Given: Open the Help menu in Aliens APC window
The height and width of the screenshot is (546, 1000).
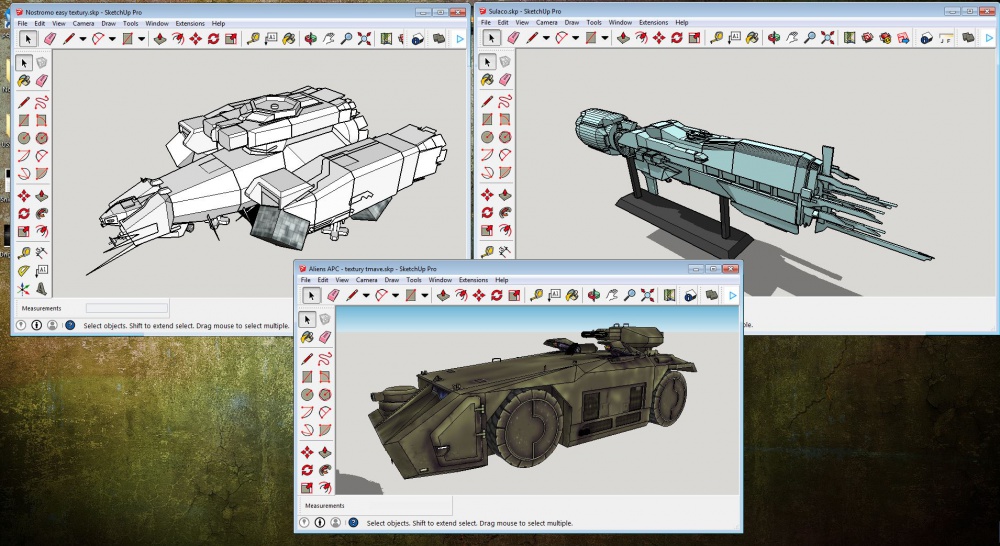Looking at the screenshot, I should point(502,280).
